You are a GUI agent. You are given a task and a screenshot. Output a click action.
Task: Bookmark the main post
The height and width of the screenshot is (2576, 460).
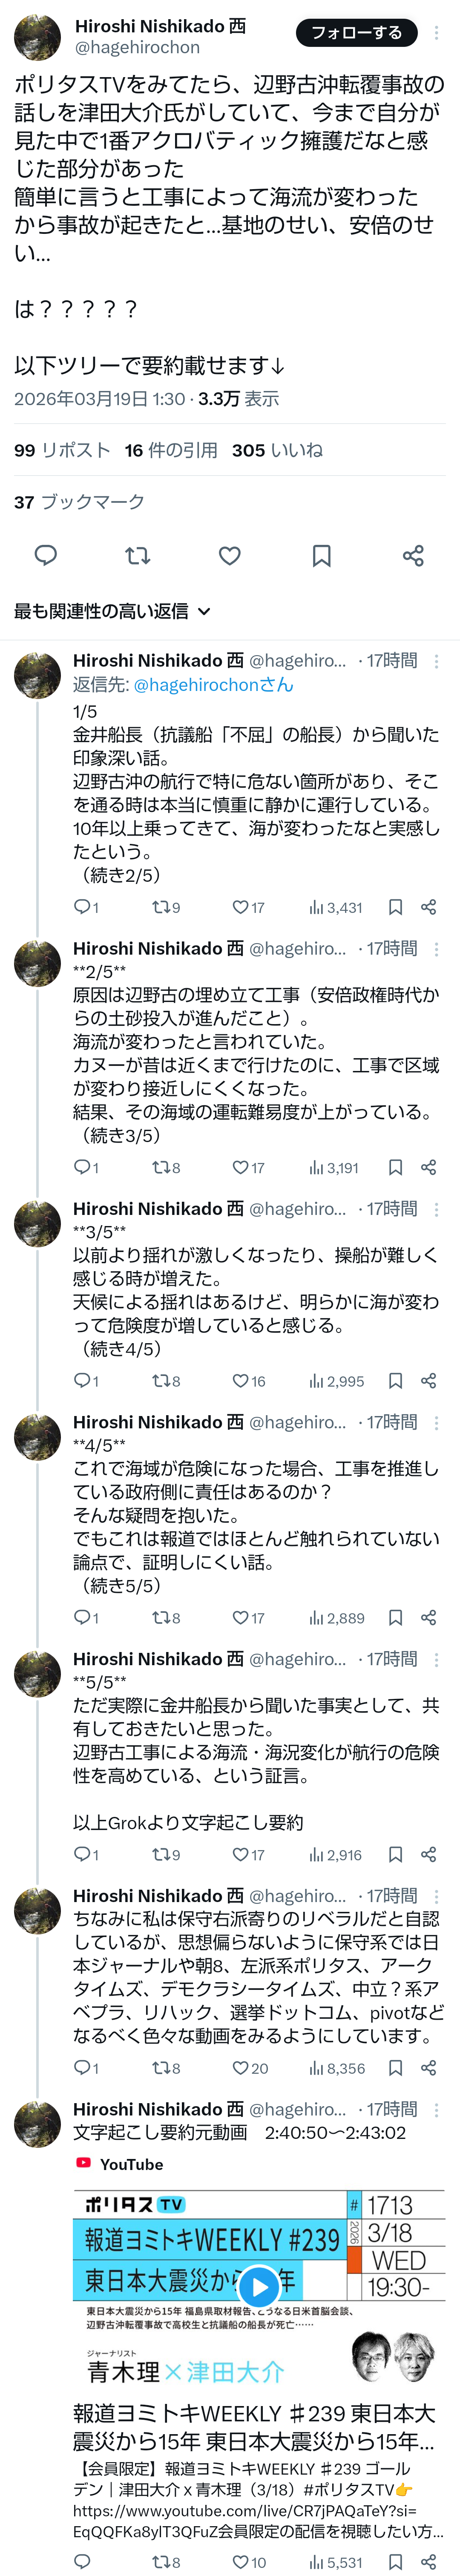click(321, 555)
